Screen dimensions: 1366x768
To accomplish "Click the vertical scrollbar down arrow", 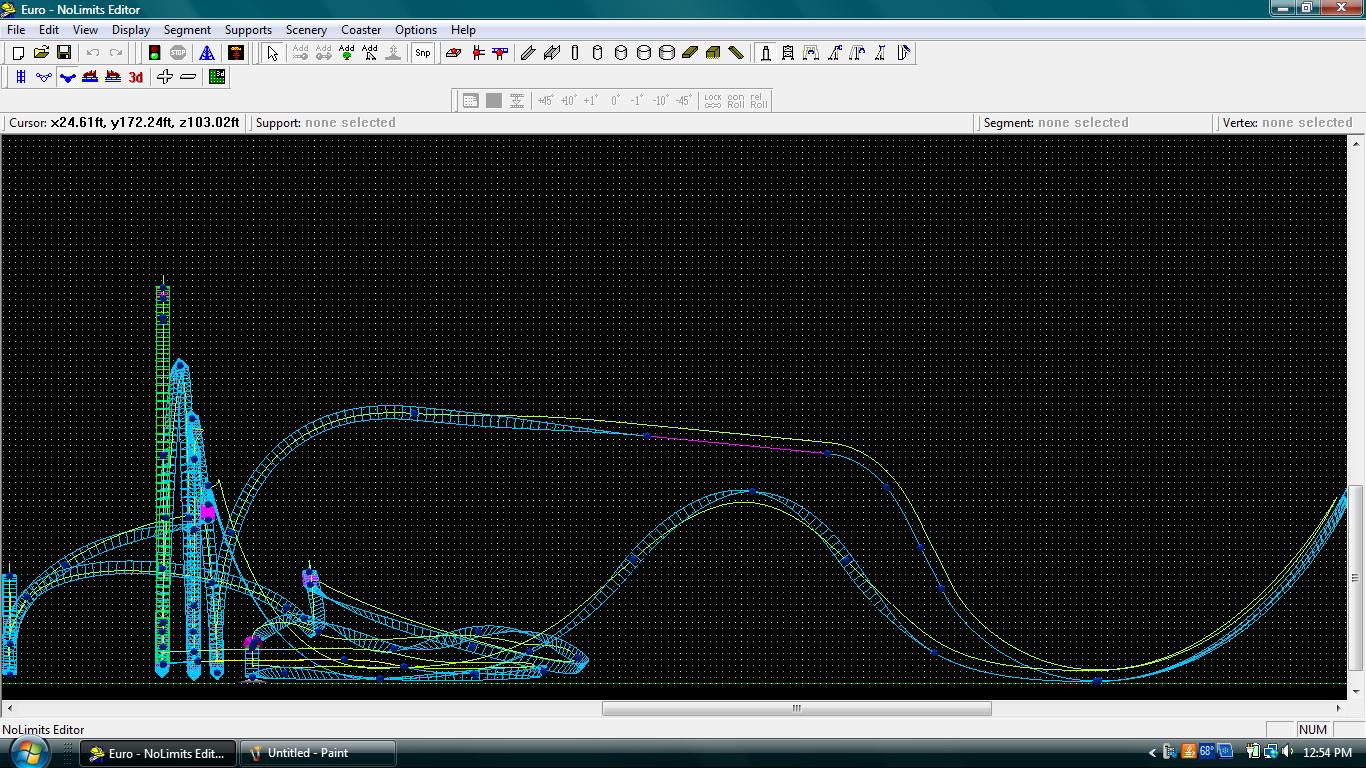I will click(x=1356, y=691).
